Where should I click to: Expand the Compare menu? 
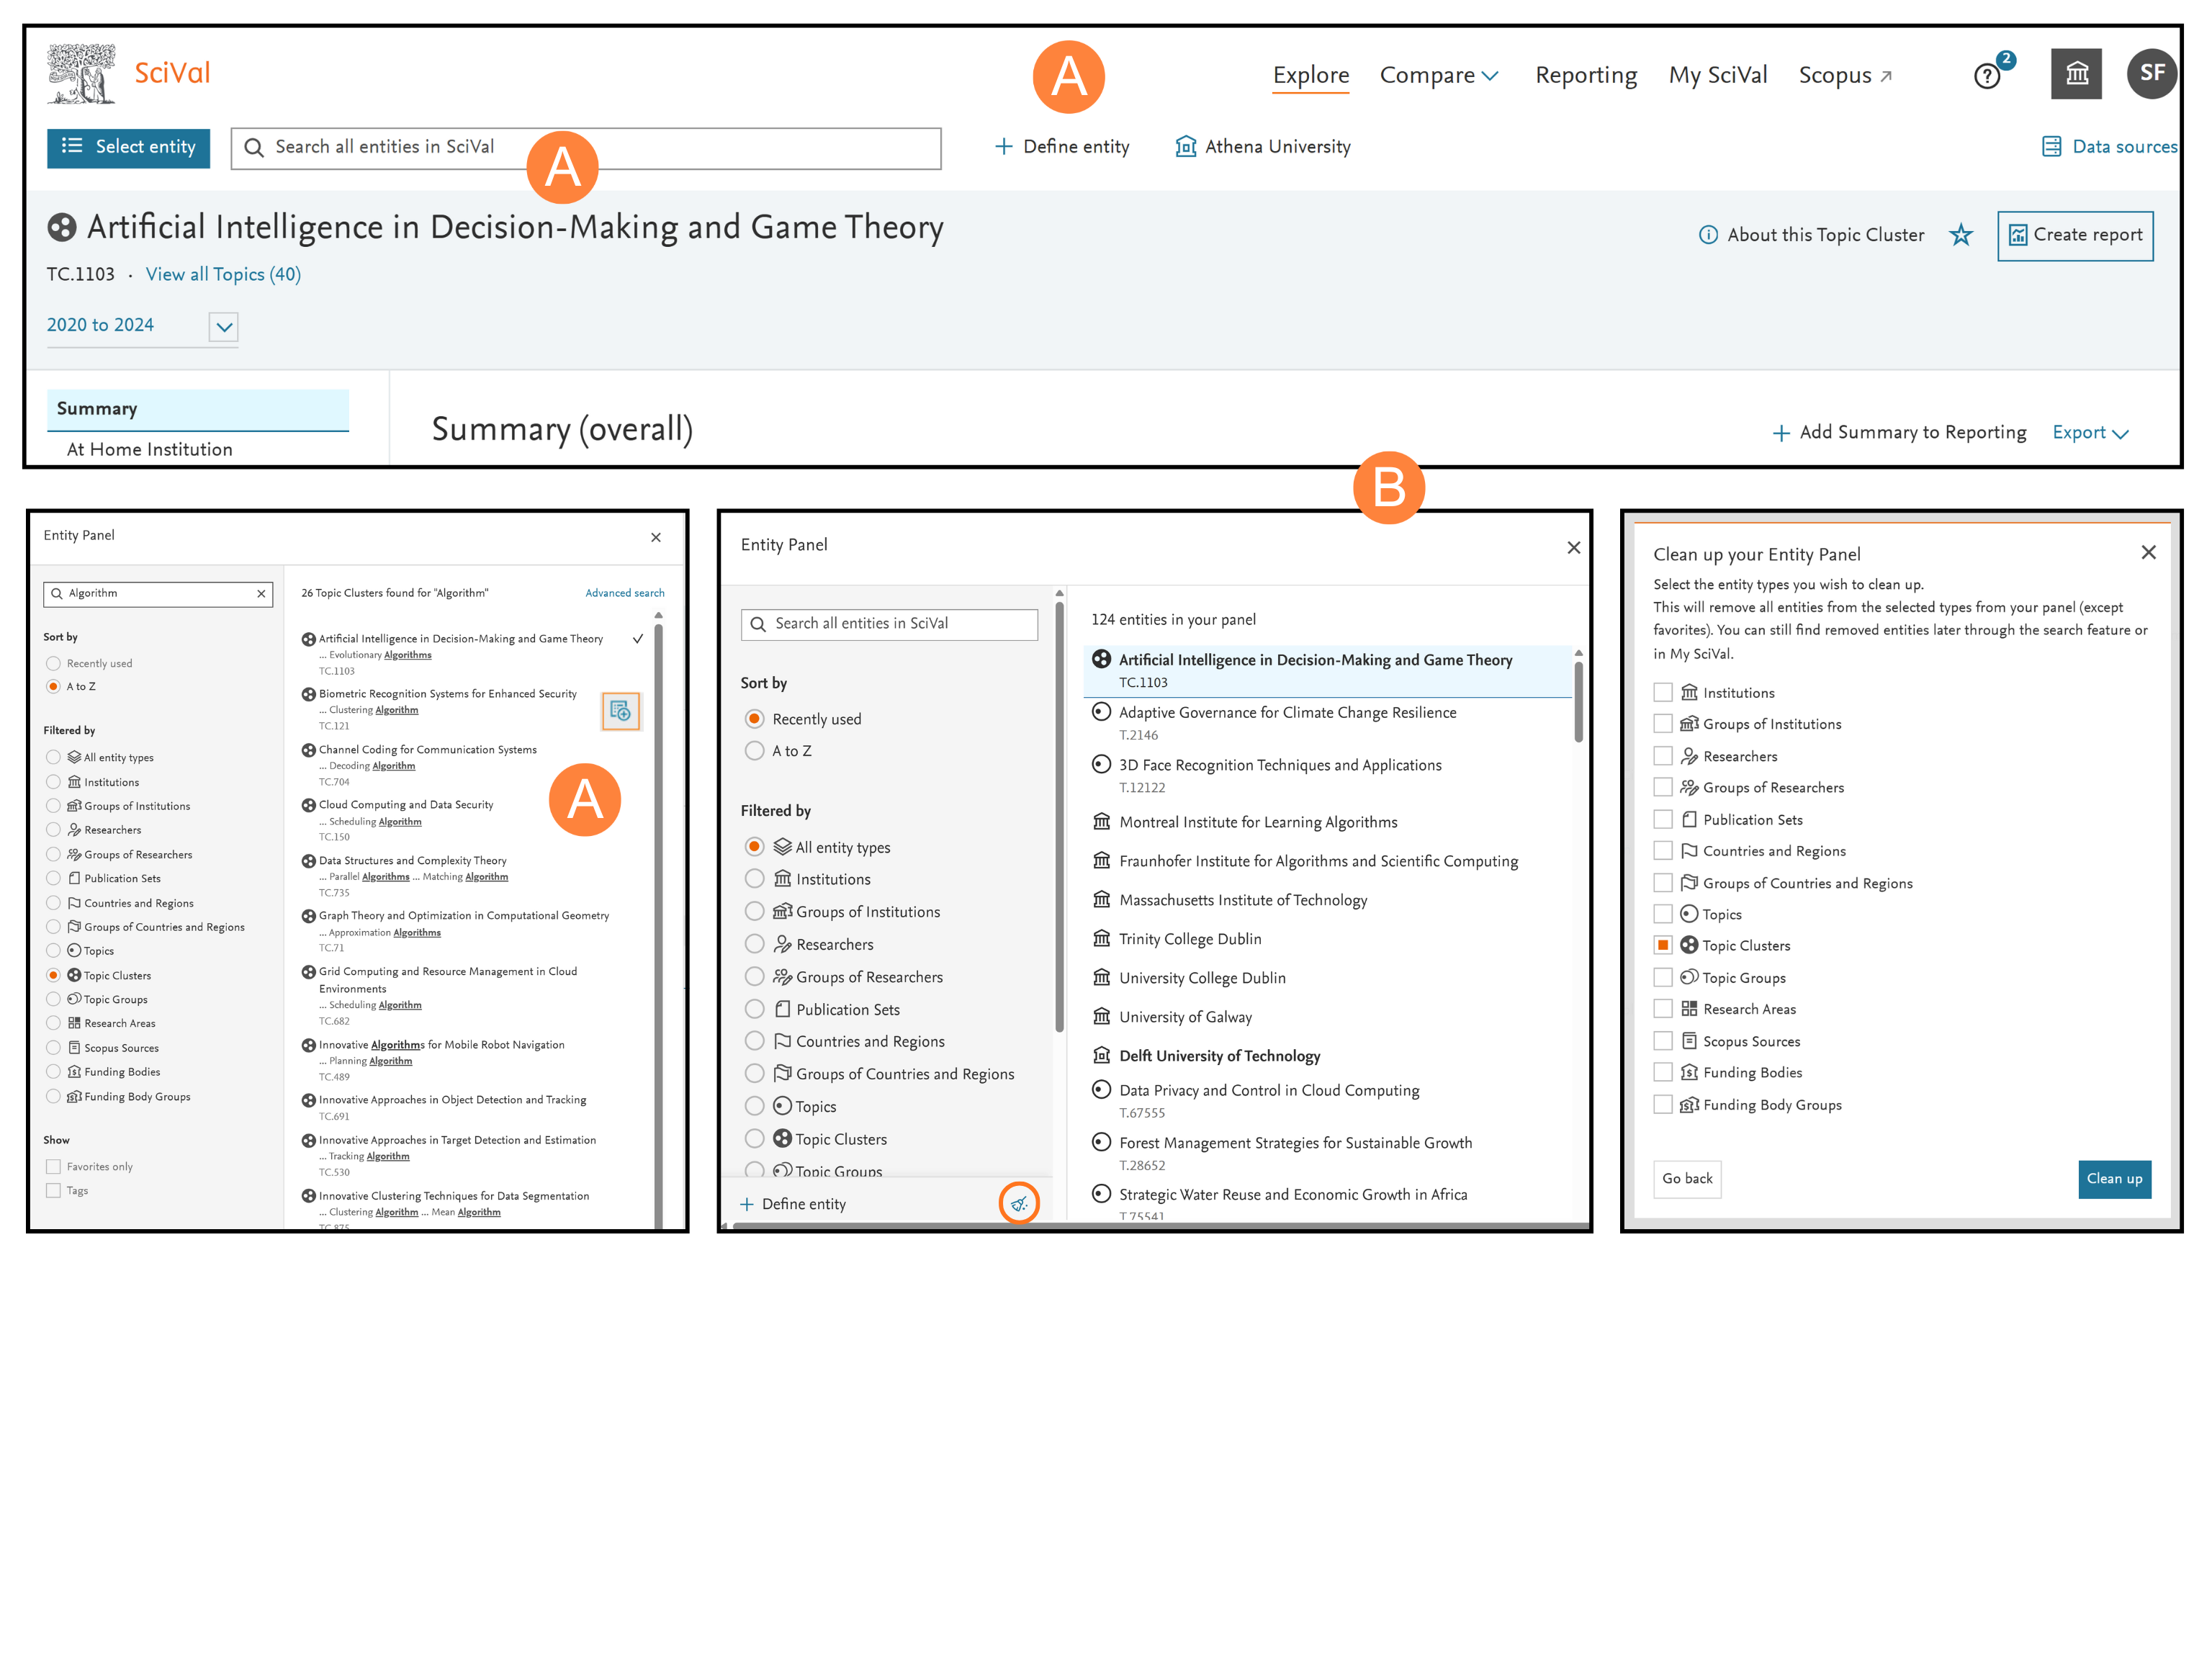1439,76
